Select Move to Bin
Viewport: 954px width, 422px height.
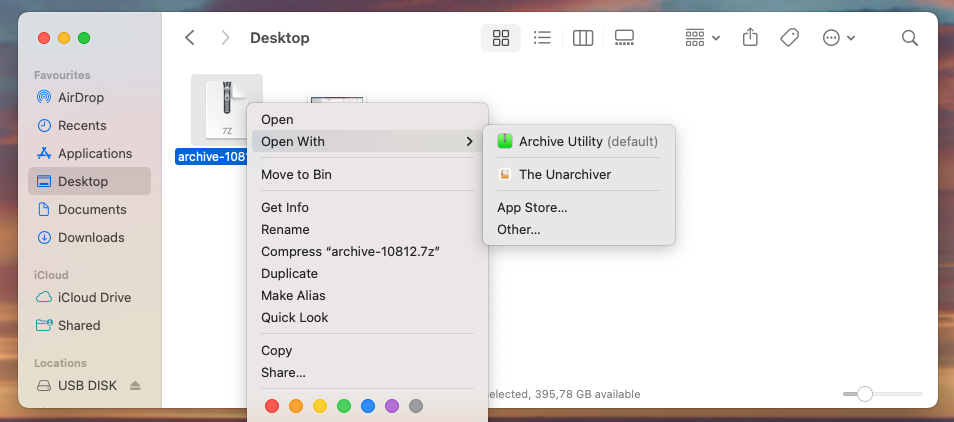(x=296, y=174)
